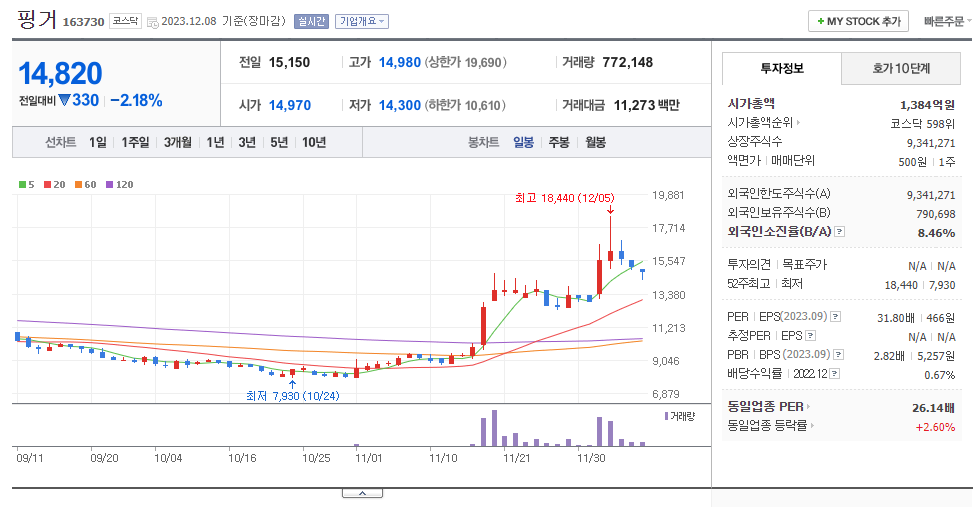The height and width of the screenshot is (507, 977).
Task: Switch to the 호가10단계 tab
Action: pyautogui.click(x=901, y=69)
